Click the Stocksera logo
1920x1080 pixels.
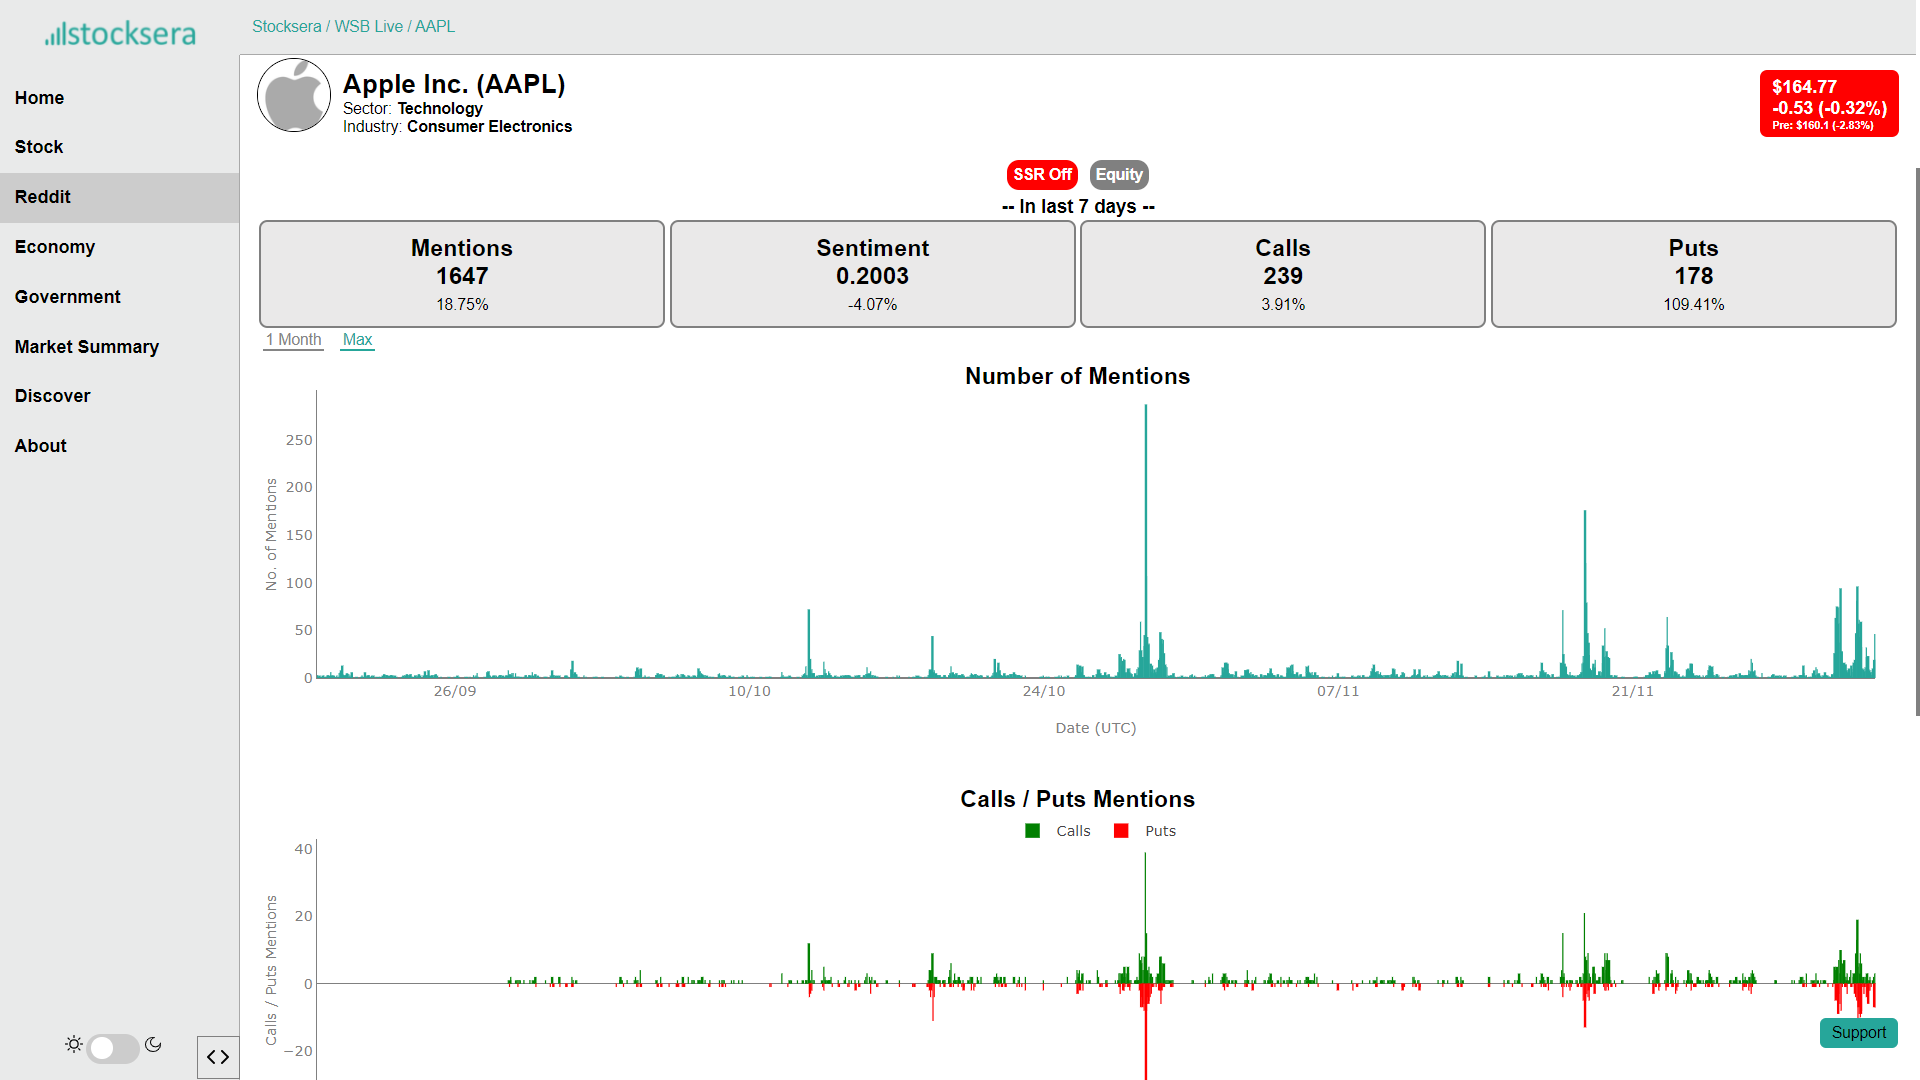point(120,34)
